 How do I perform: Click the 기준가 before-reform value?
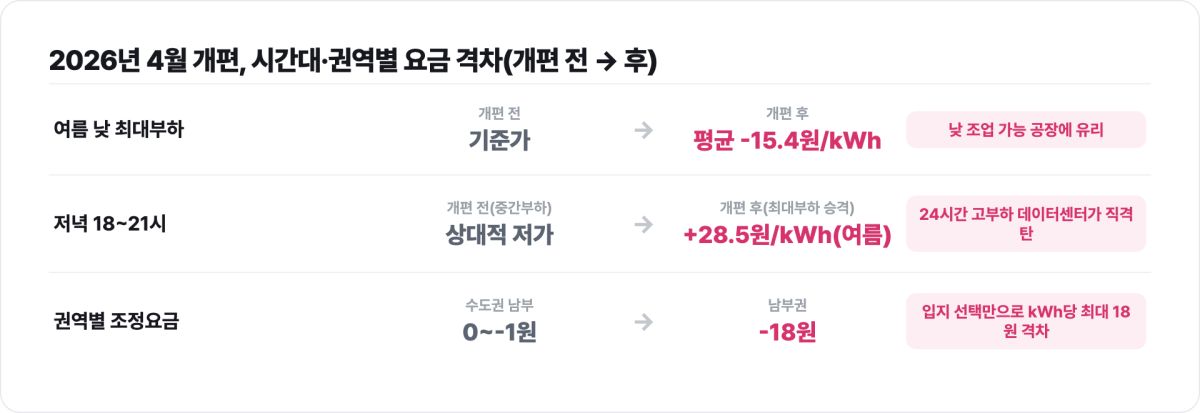pos(499,140)
